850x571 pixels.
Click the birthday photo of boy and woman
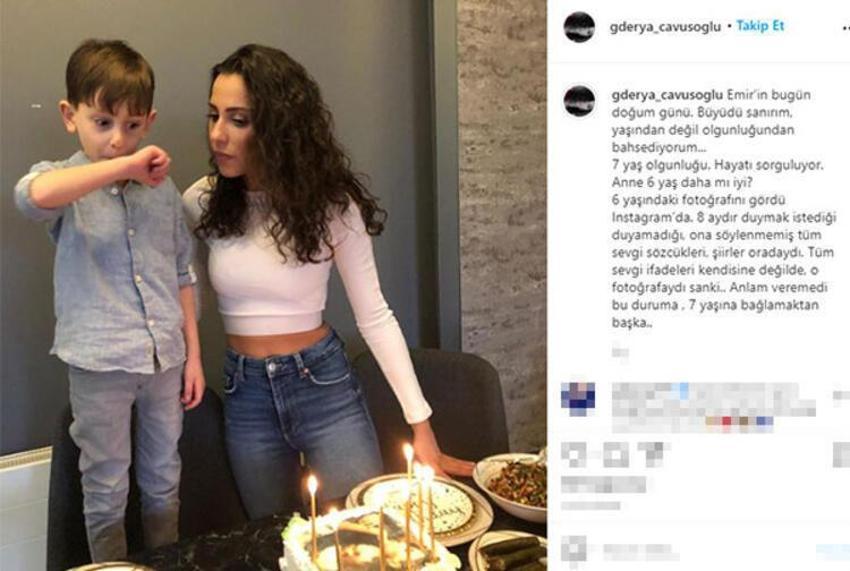(x=273, y=285)
